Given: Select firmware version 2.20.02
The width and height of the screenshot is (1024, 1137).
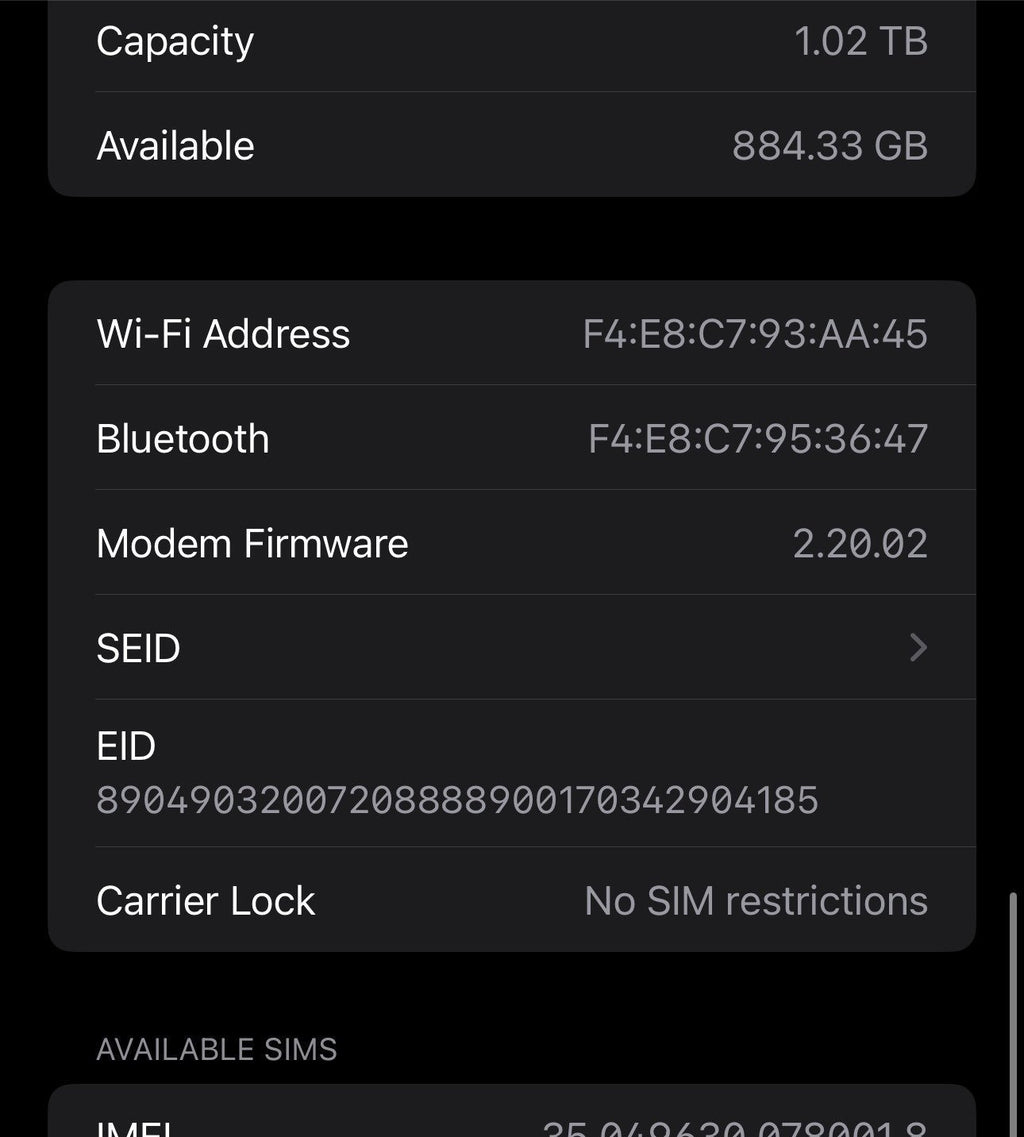Looking at the screenshot, I should click(859, 543).
